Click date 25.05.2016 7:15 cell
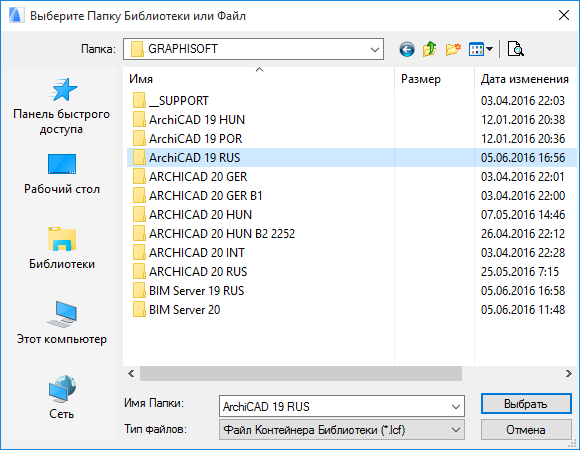The width and height of the screenshot is (580, 450). coord(520,272)
